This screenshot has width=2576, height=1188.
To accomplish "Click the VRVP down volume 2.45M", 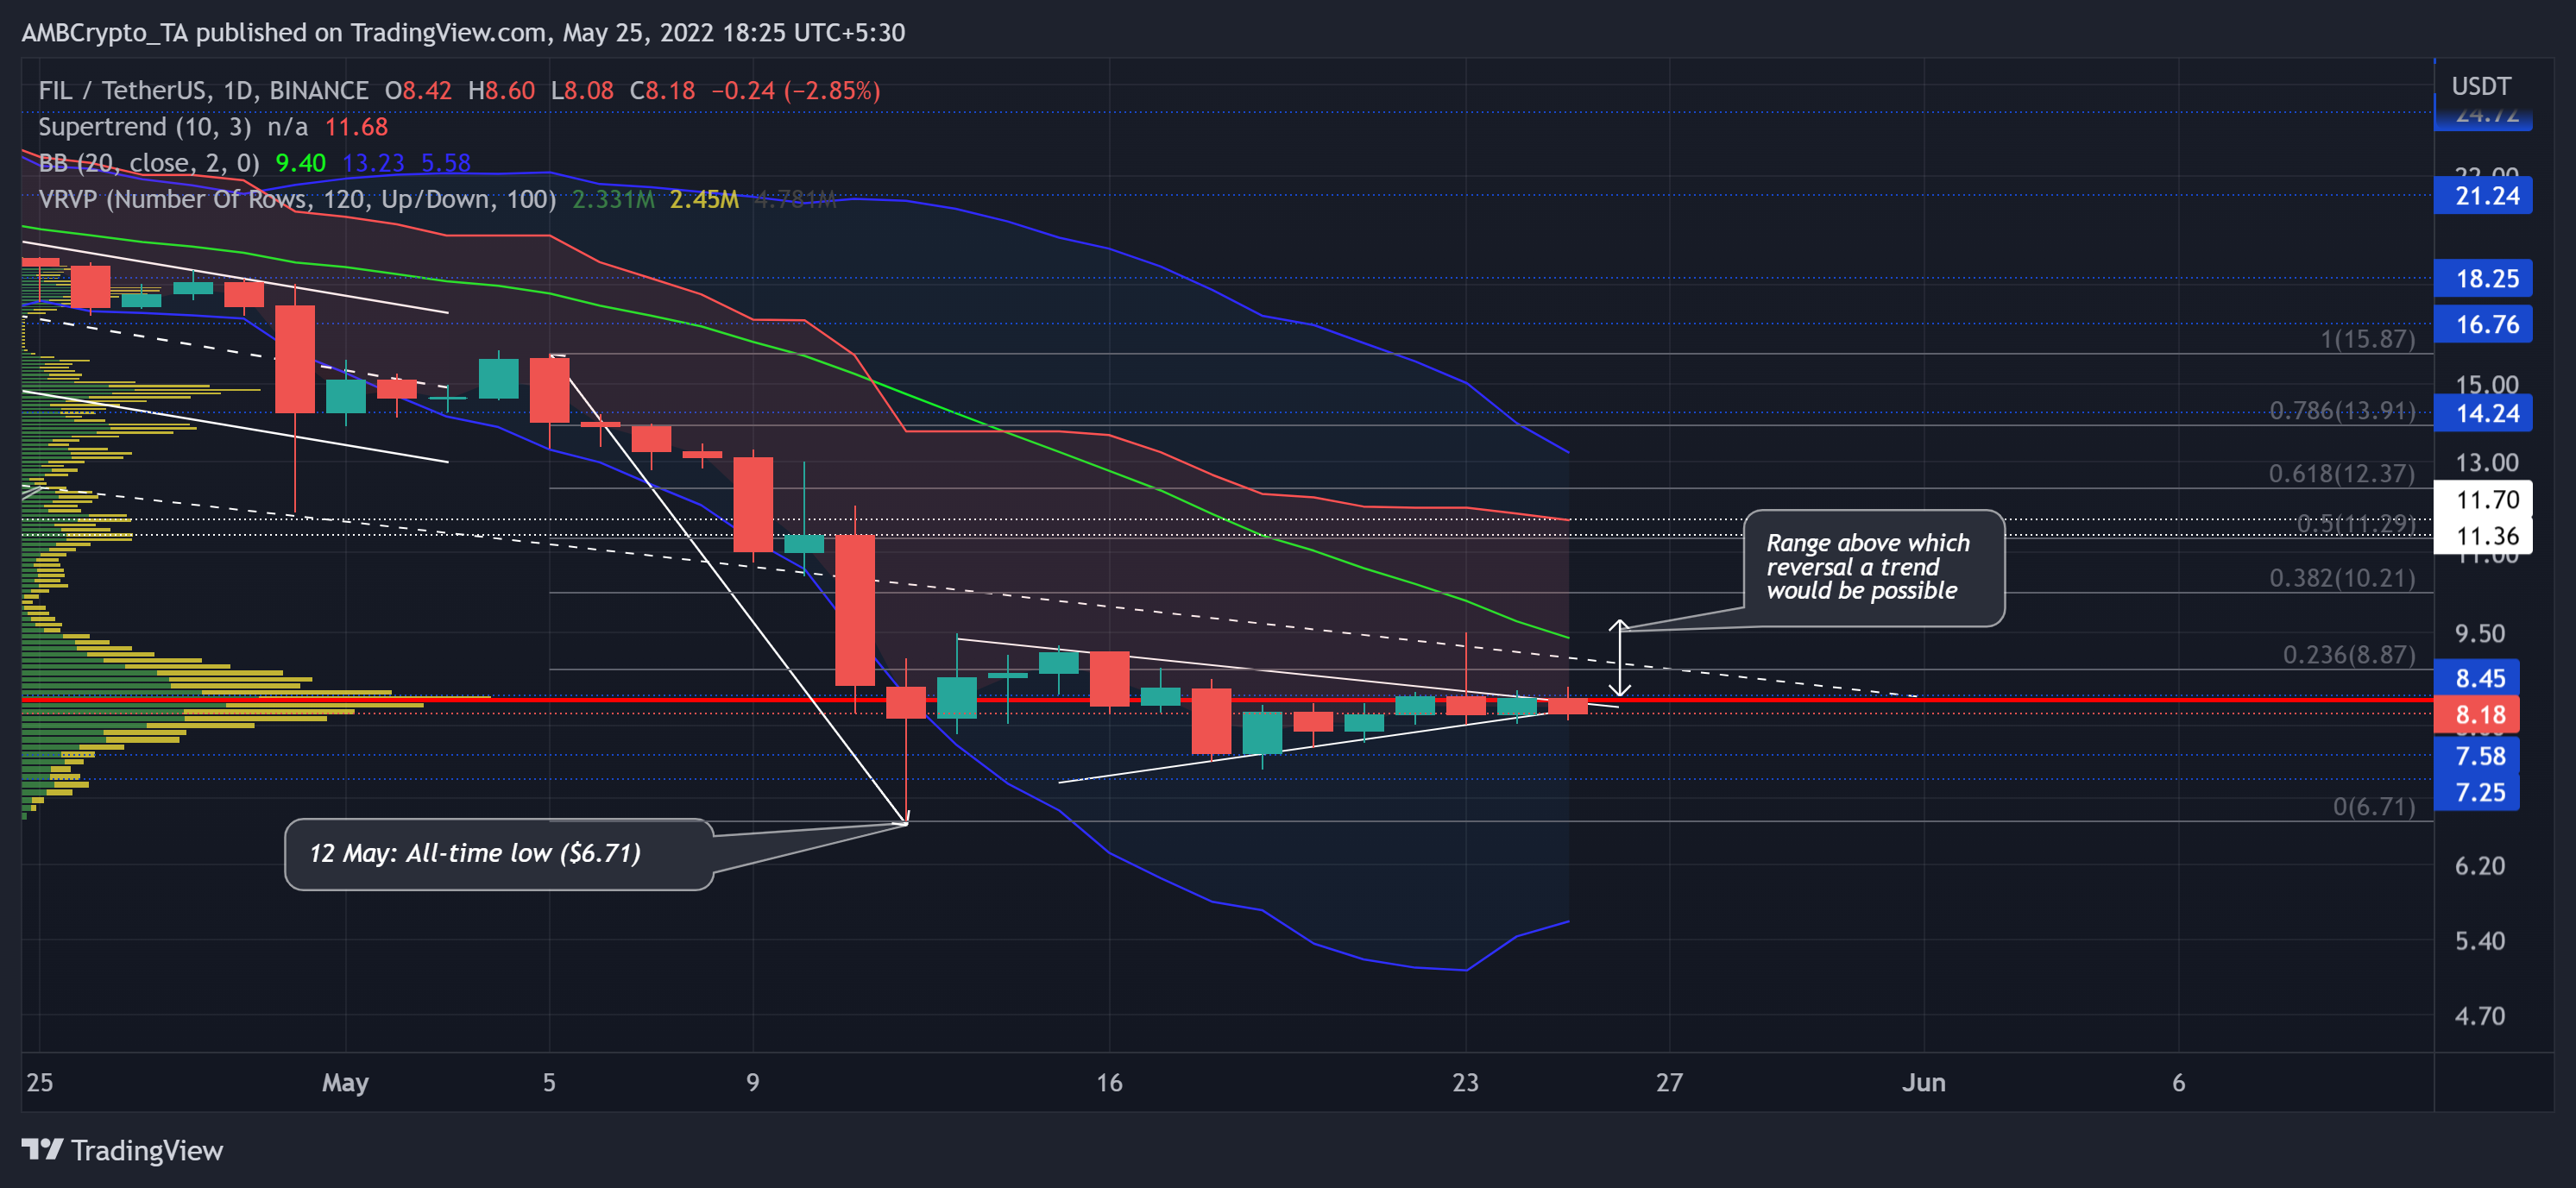I will [704, 199].
